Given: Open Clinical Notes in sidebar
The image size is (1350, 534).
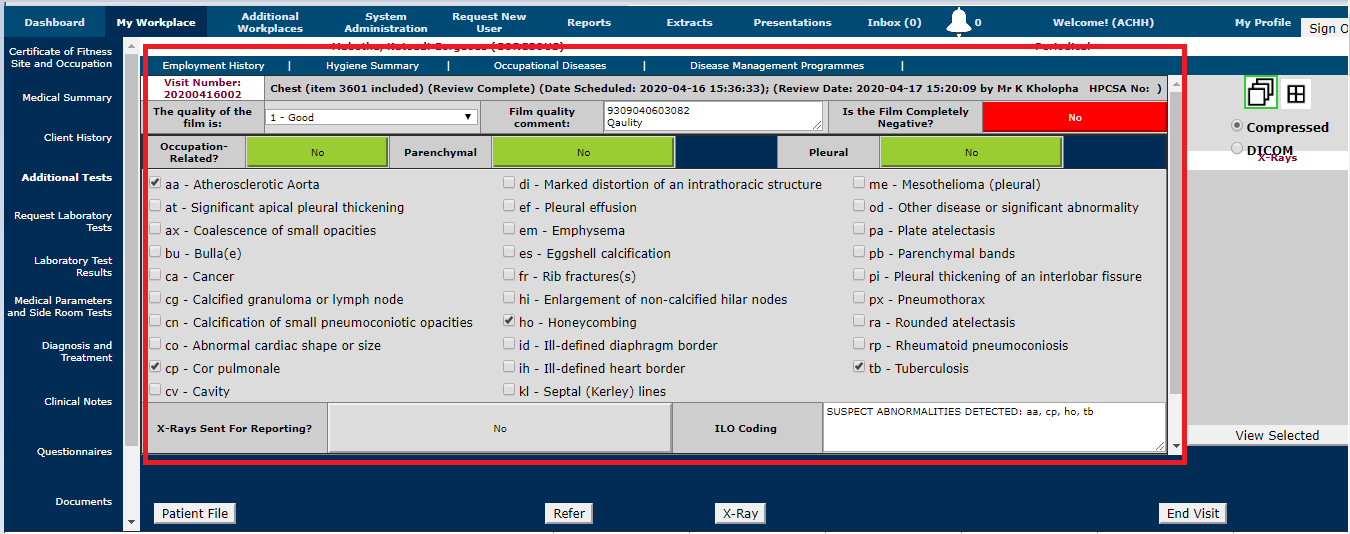Looking at the screenshot, I should pos(78,402).
